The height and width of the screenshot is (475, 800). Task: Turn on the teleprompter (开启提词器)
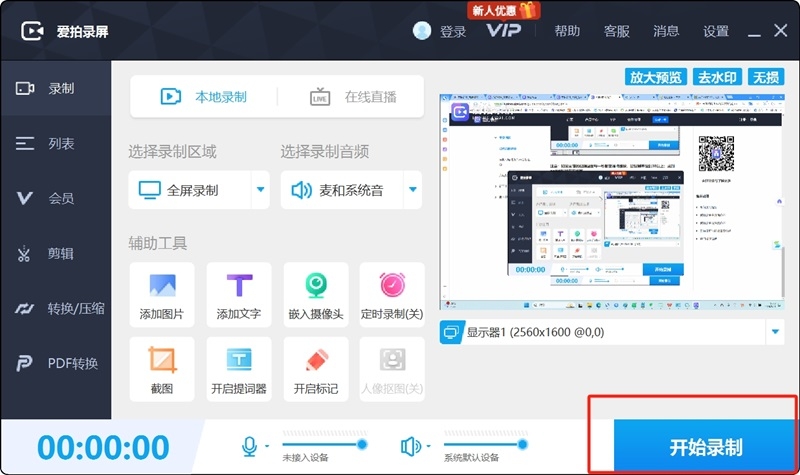point(239,369)
